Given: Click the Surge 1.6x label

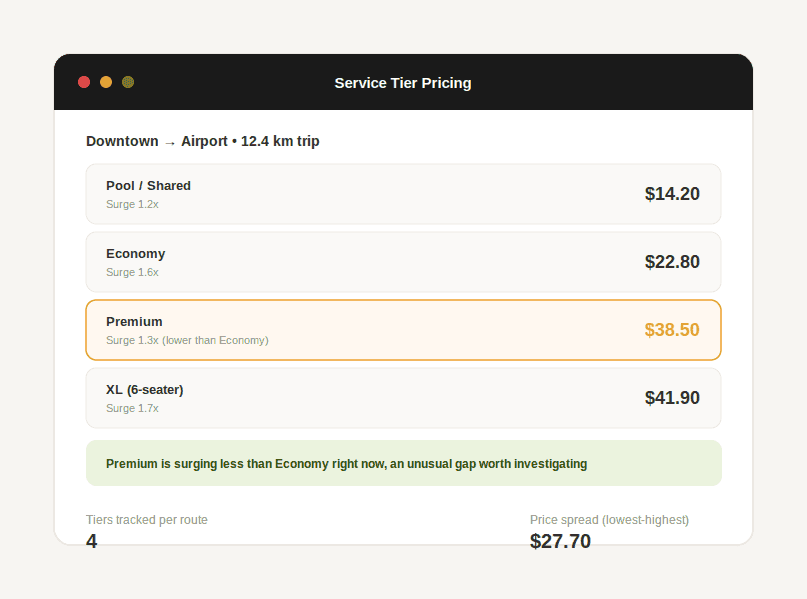Looking at the screenshot, I should coord(132,272).
